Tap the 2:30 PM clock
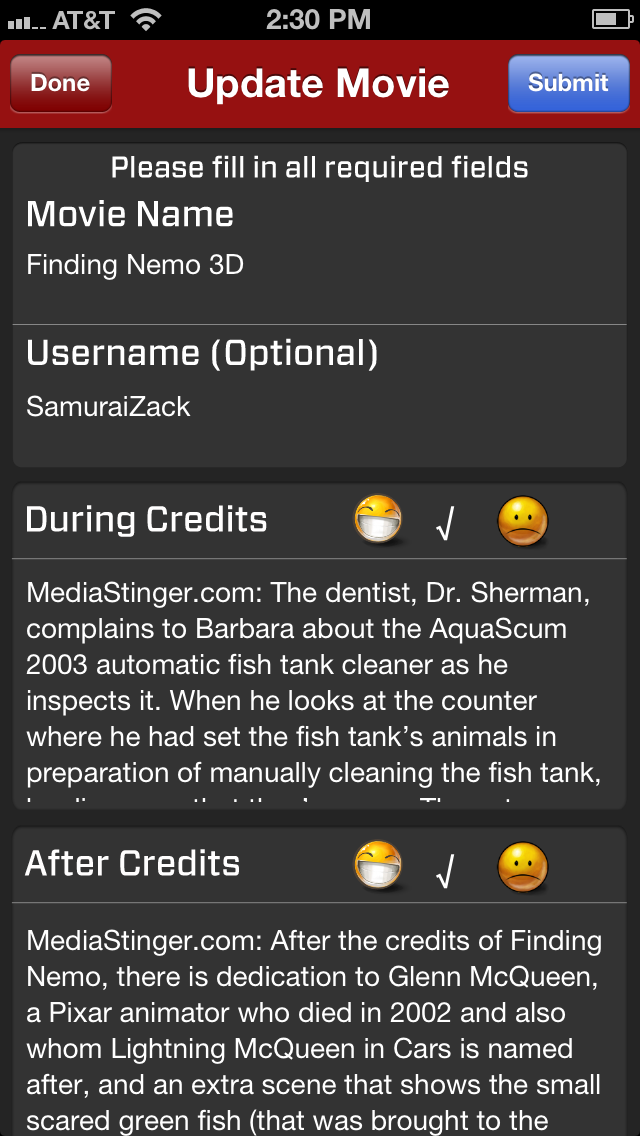Image resolution: width=640 pixels, height=1136 pixels. (319, 19)
